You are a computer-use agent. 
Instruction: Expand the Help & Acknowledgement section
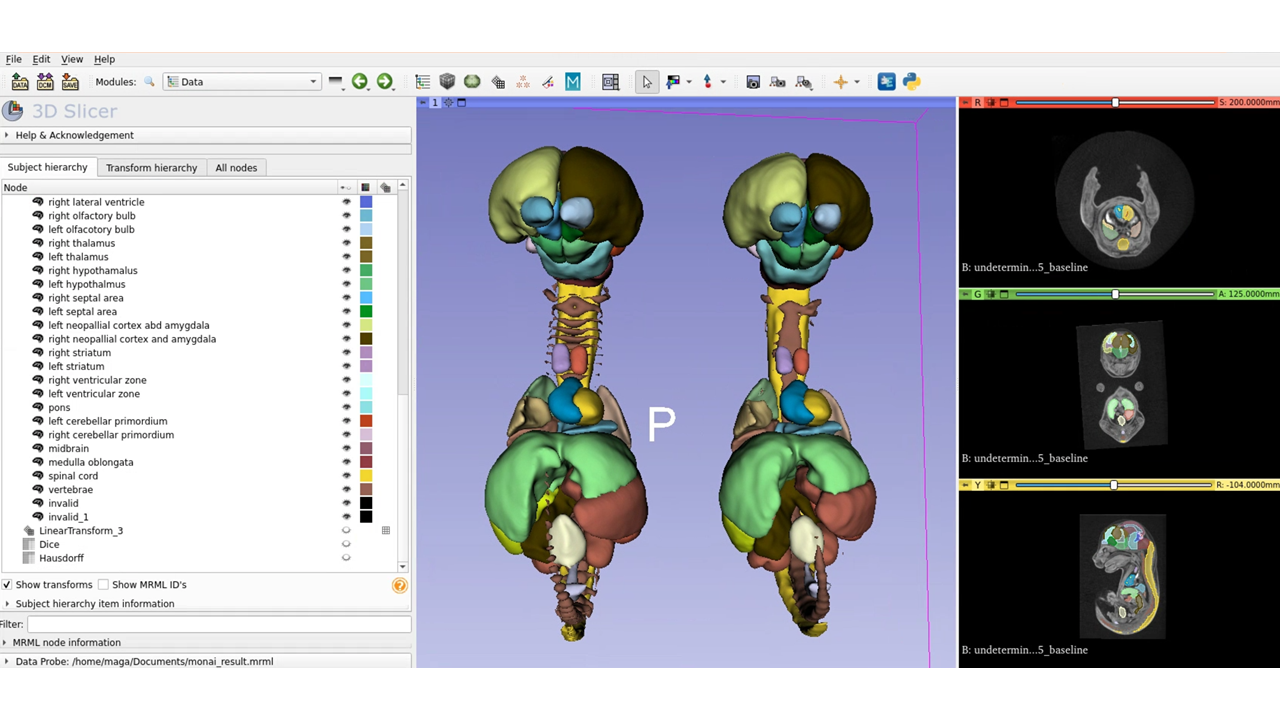[74, 135]
